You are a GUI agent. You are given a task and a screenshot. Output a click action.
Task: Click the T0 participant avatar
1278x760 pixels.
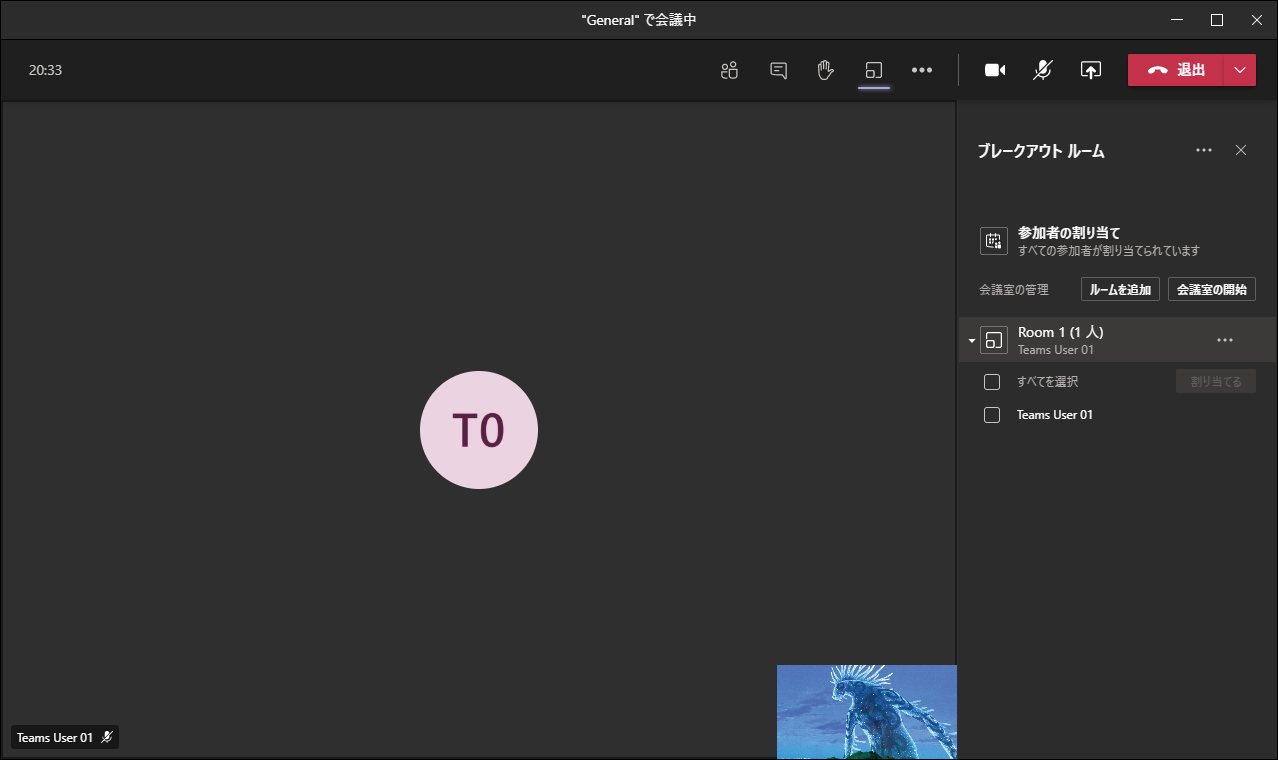[479, 430]
